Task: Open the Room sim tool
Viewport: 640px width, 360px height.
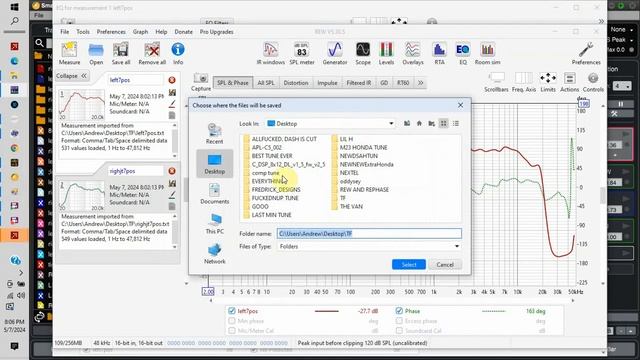Action: pyautogui.click(x=487, y=53)
